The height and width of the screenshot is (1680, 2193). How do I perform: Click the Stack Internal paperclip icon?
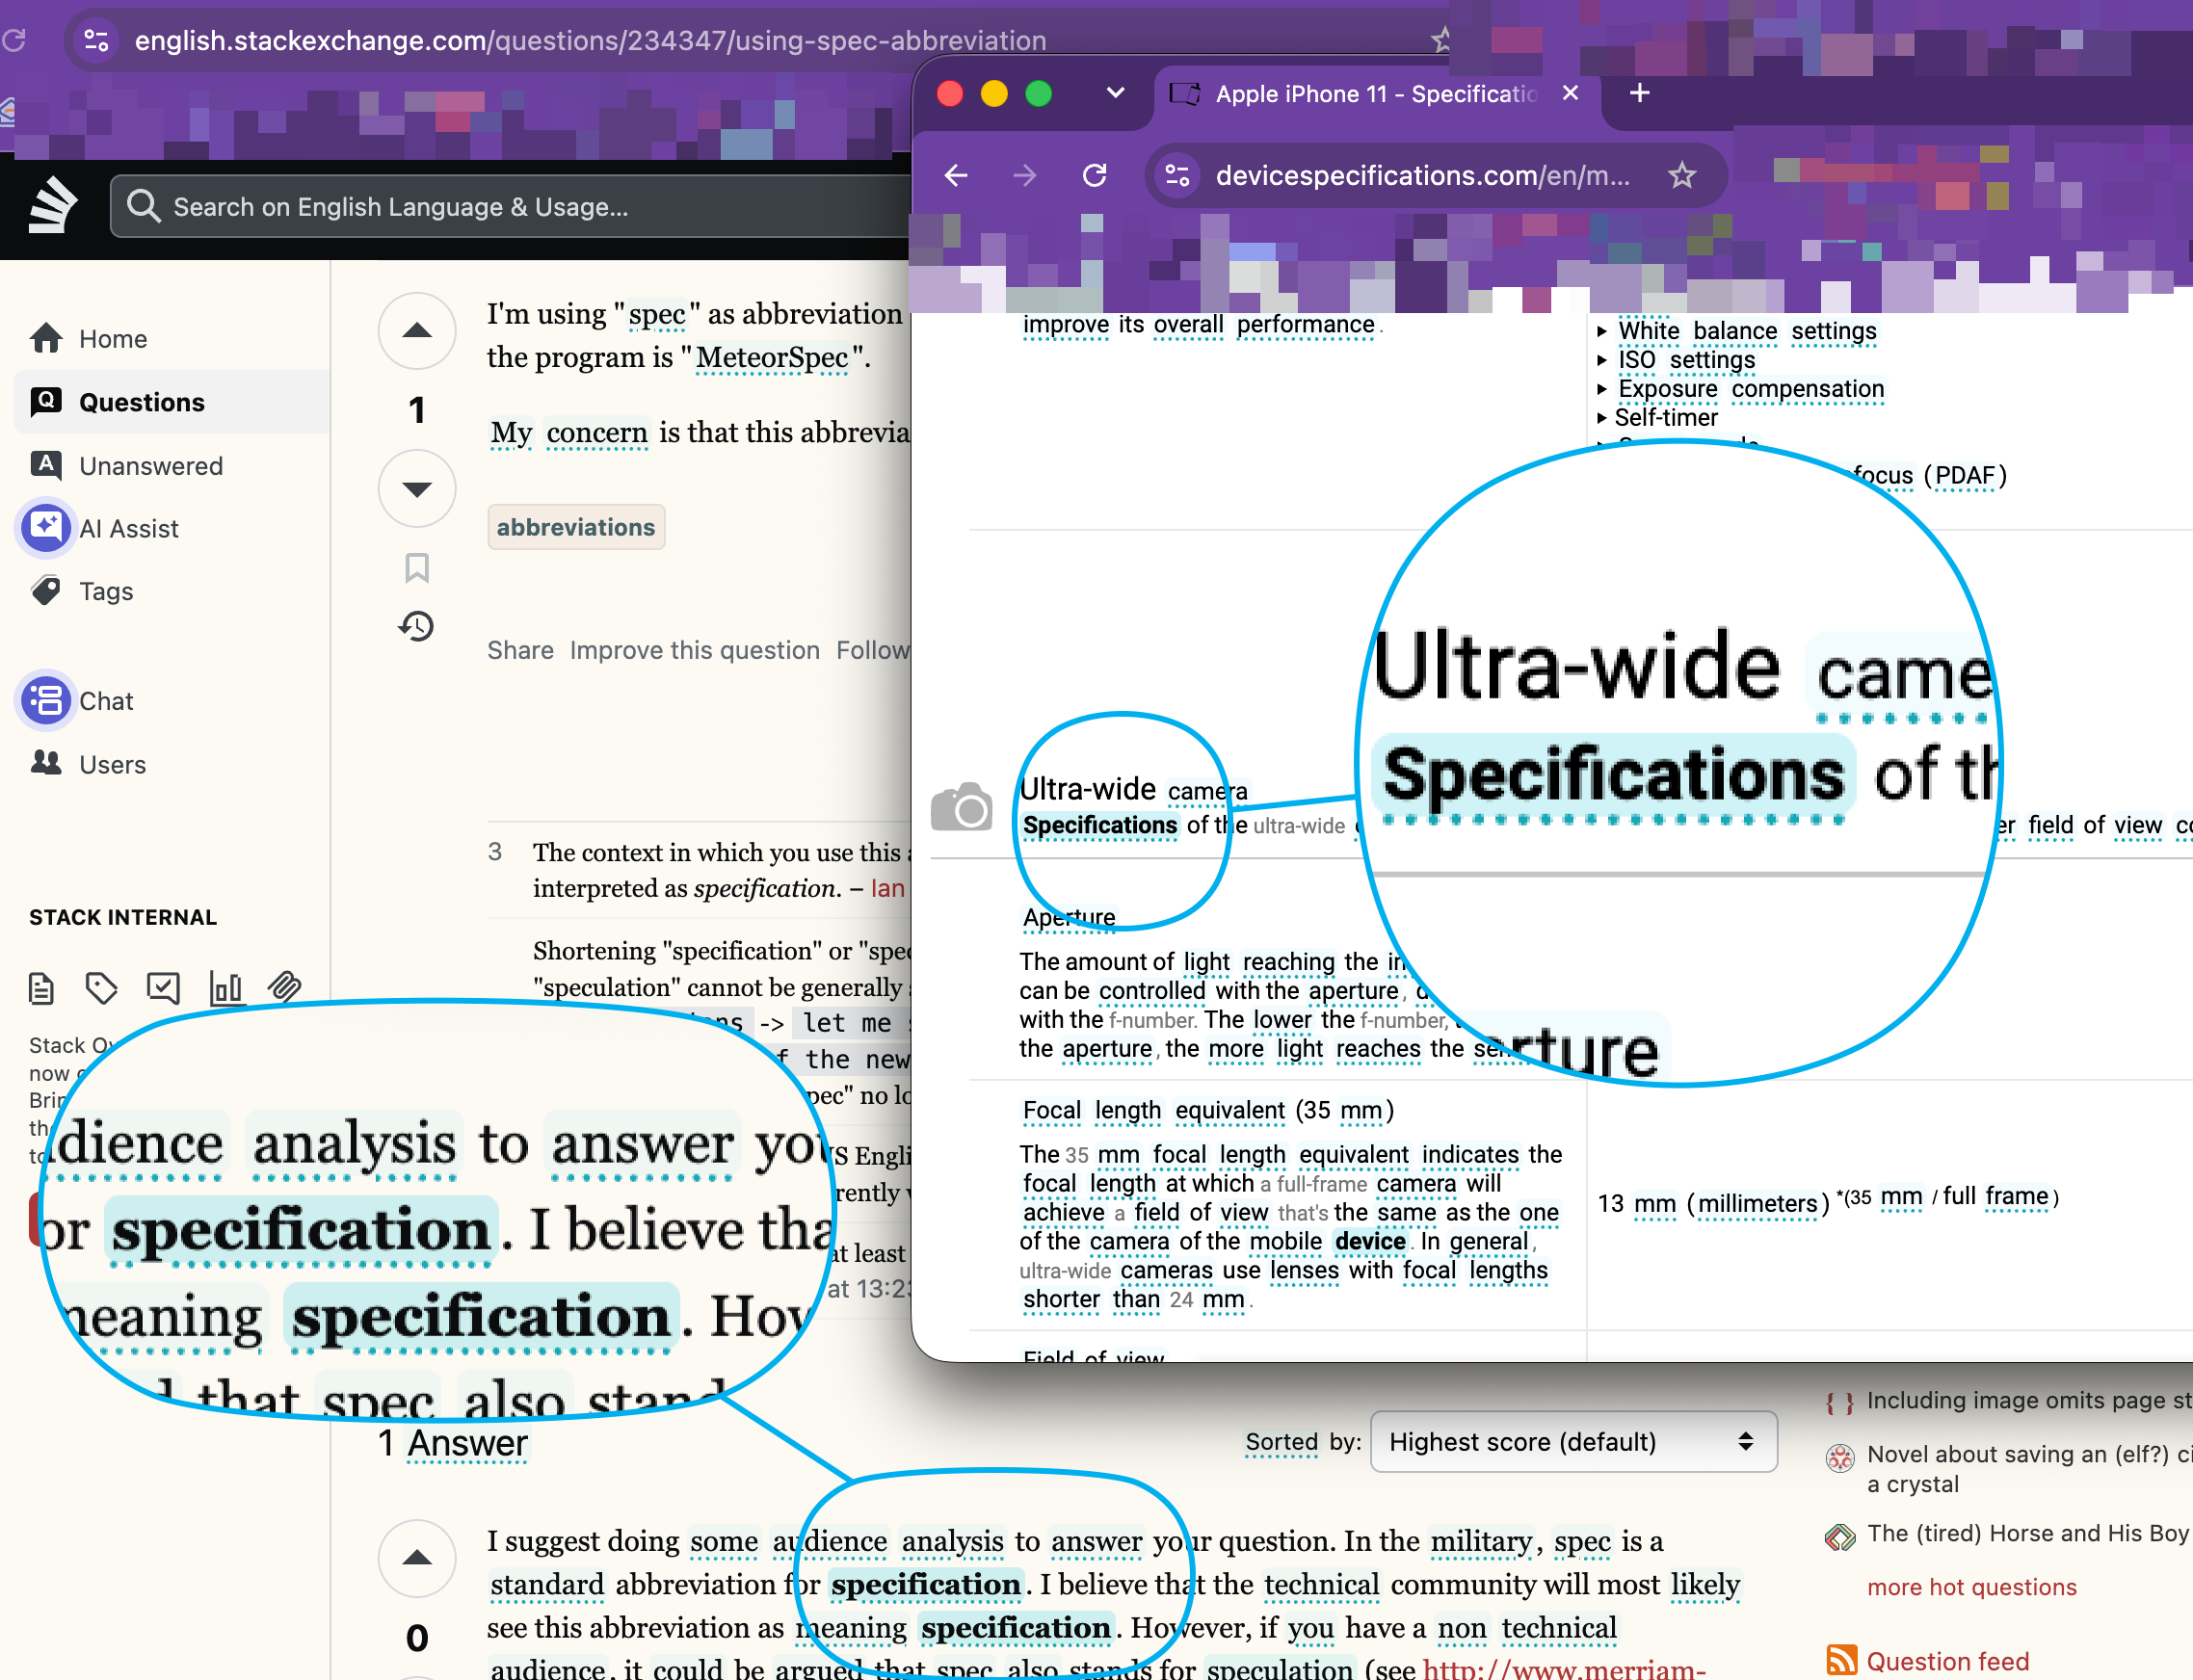point(285,988)
